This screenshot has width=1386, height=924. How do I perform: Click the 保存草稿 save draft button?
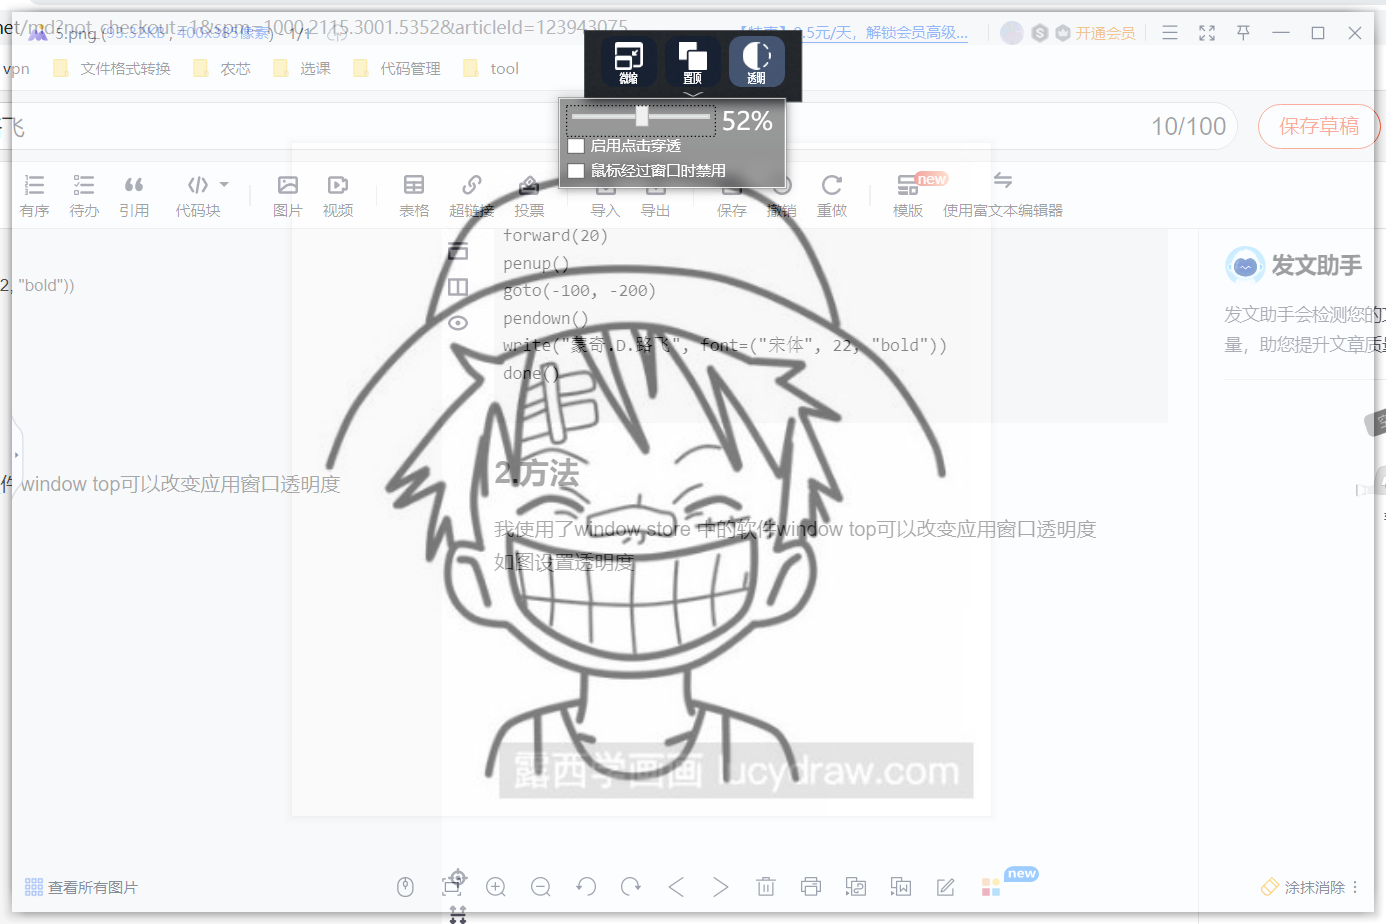click(1319, 126)
